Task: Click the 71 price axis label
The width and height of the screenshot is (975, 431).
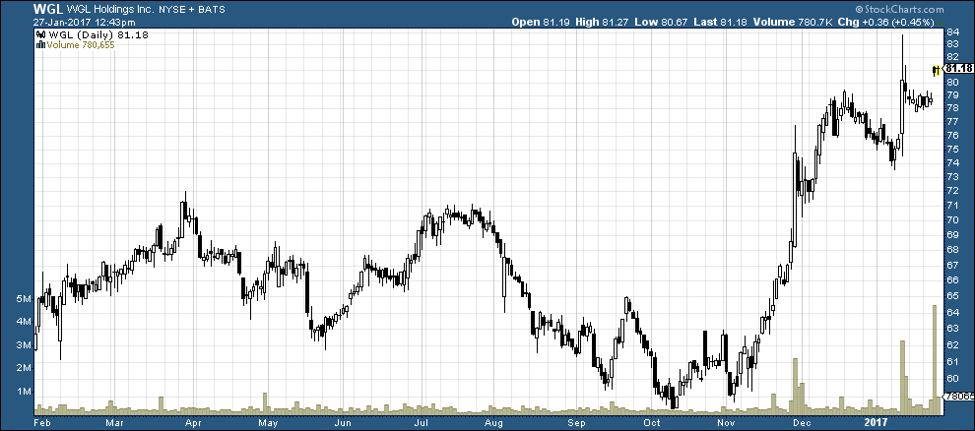Action: click(x=951, y=205)
